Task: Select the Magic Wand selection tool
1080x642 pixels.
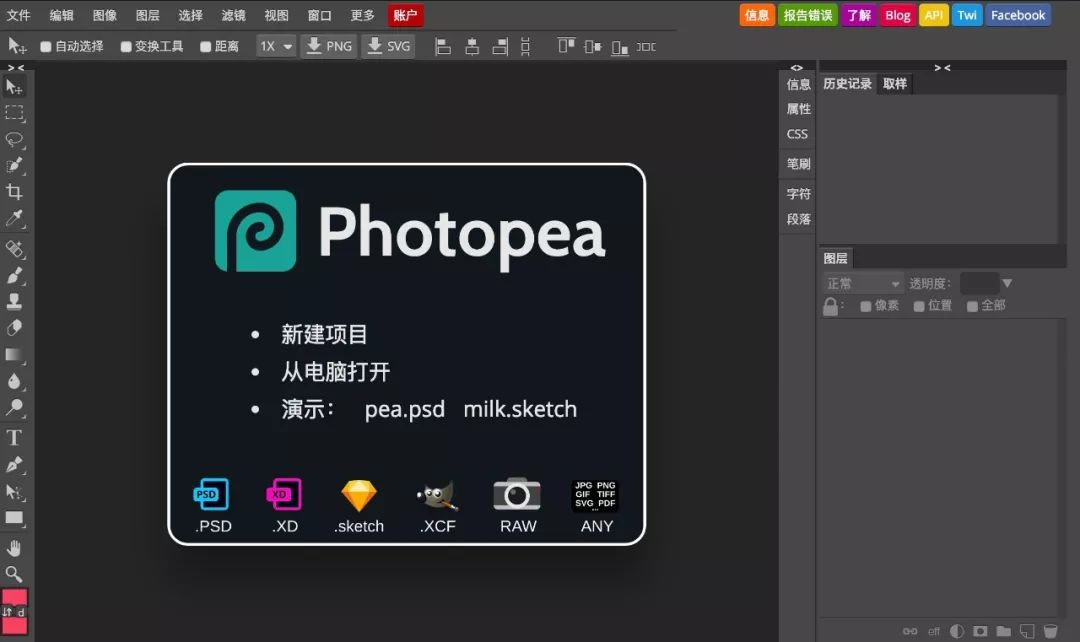Action: pyautogui.click(x=14, y=165)
